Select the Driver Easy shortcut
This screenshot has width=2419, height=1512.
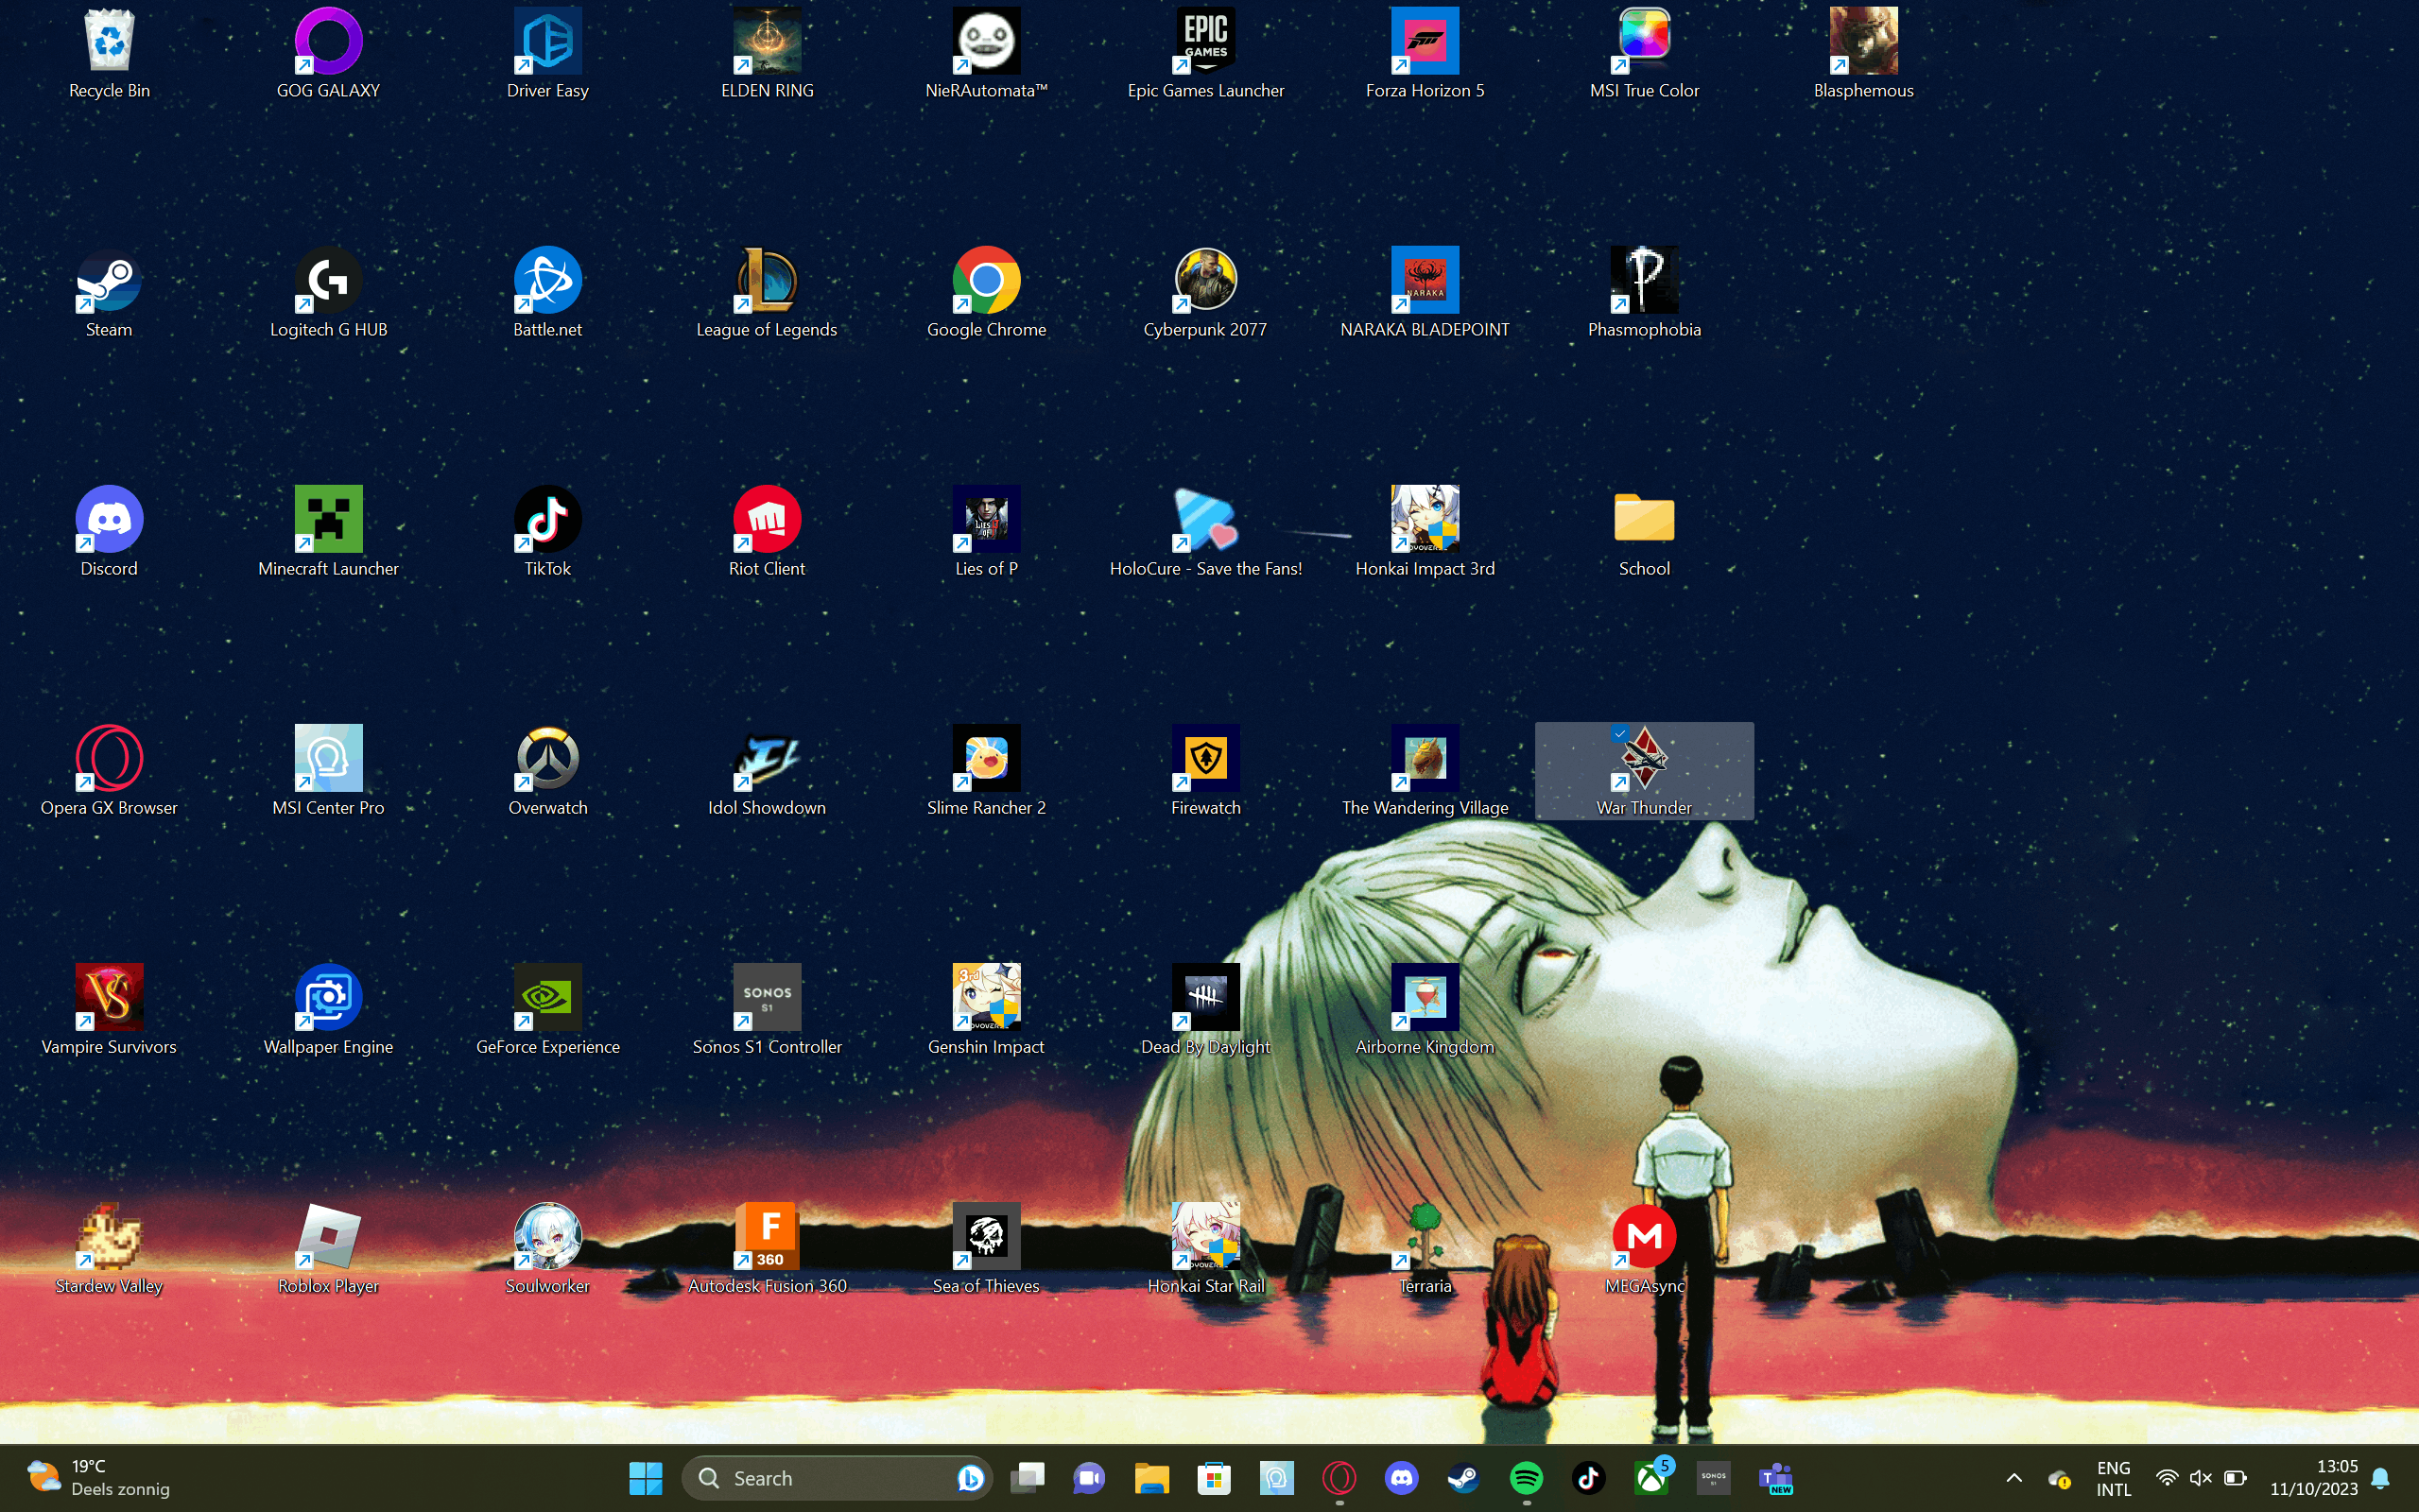[x=547, y=53]
